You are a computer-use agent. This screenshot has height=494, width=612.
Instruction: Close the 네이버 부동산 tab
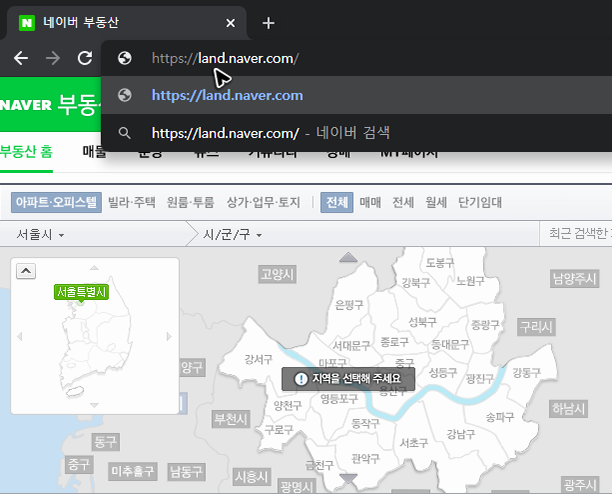[x=231, y=23]
